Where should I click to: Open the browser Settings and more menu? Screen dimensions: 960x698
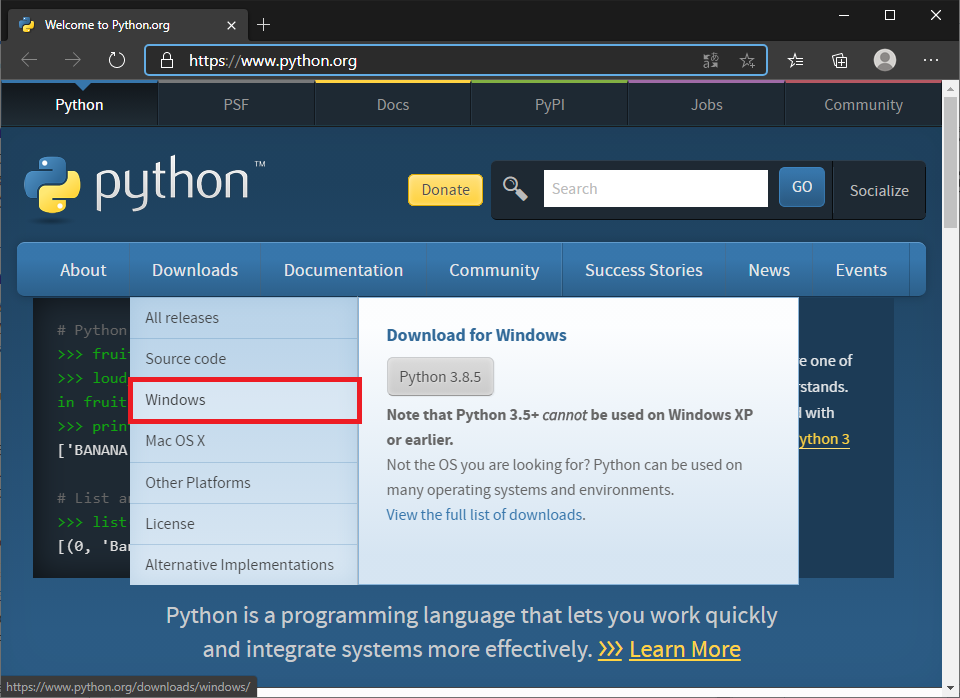(x=931, y=60)
